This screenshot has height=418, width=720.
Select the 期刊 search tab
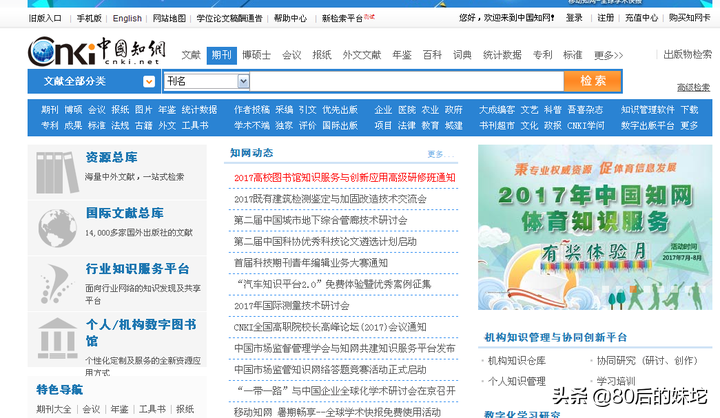[x=222, y=55]
